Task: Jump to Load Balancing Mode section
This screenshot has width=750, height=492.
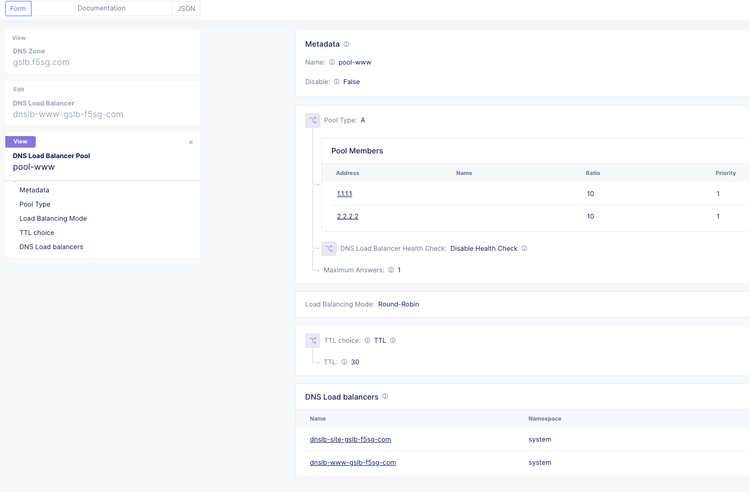Action: pyautogui.click(x=53, y=218)
